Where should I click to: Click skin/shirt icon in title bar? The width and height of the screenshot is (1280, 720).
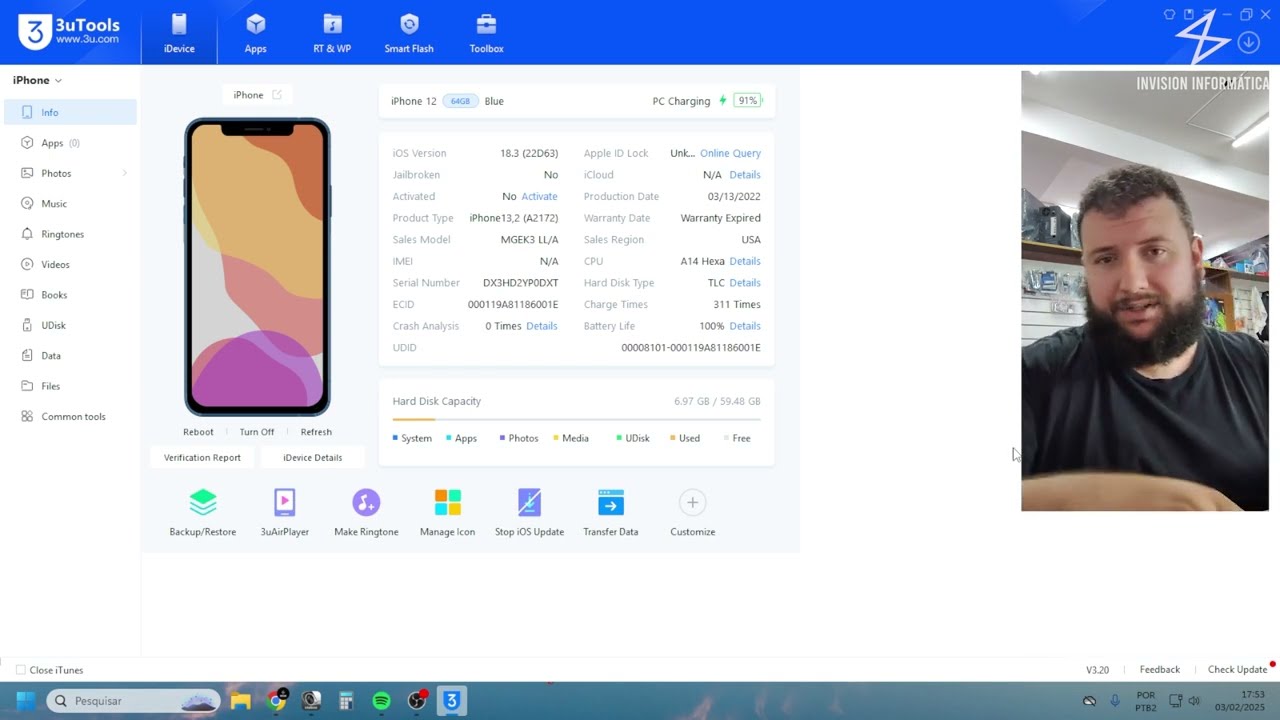click(1169, 14)
